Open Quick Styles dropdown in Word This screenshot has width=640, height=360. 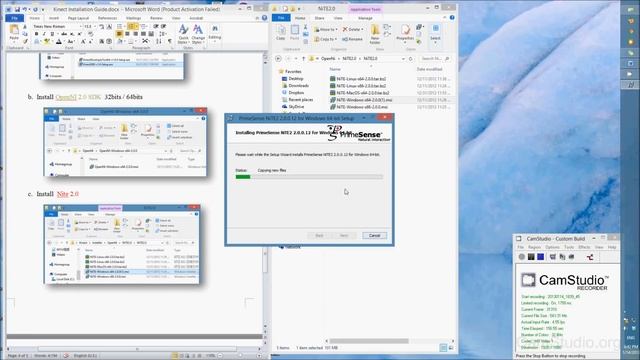[184, 34]
